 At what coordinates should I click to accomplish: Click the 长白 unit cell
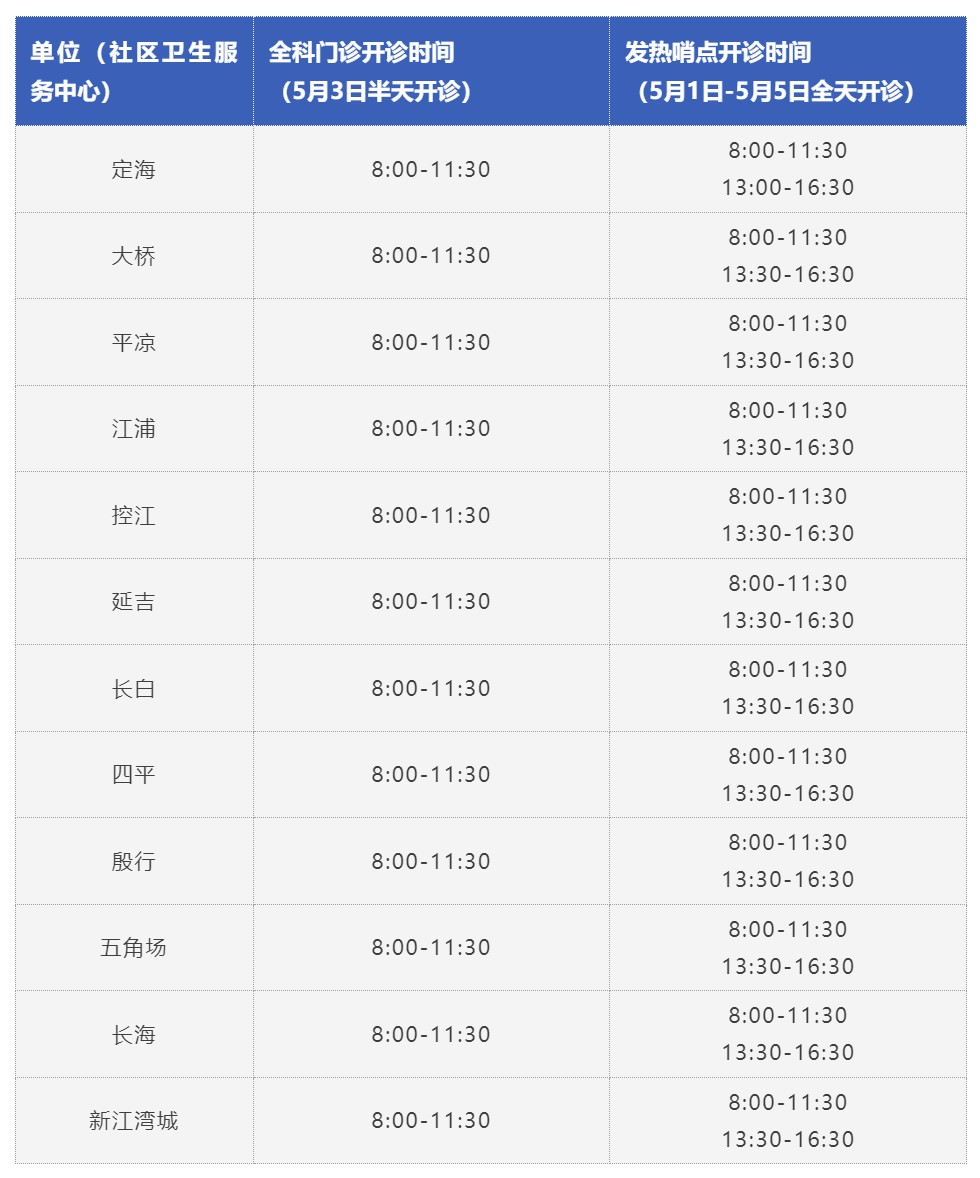click(134, 689)
